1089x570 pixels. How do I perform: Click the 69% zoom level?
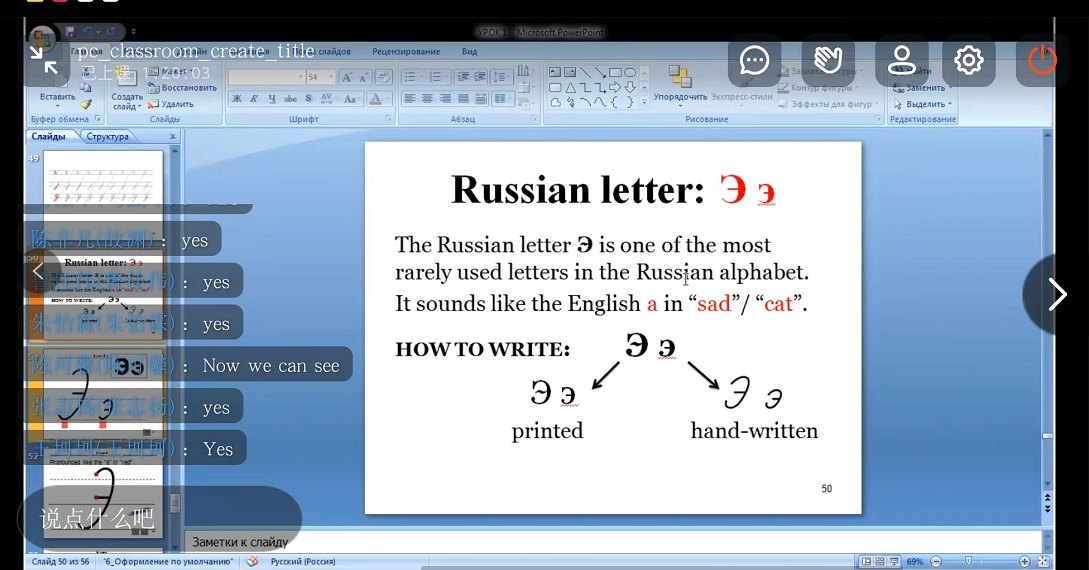[915, 561]
